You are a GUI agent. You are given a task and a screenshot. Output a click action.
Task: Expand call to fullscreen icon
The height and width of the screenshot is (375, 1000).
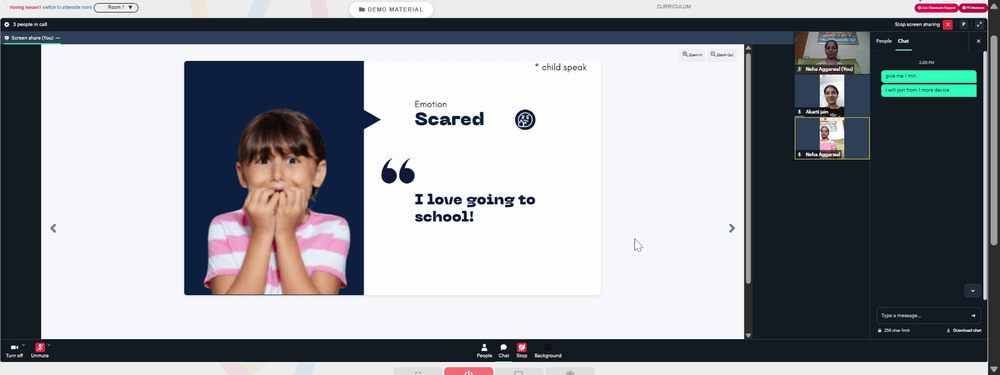(x=980, y=24)
